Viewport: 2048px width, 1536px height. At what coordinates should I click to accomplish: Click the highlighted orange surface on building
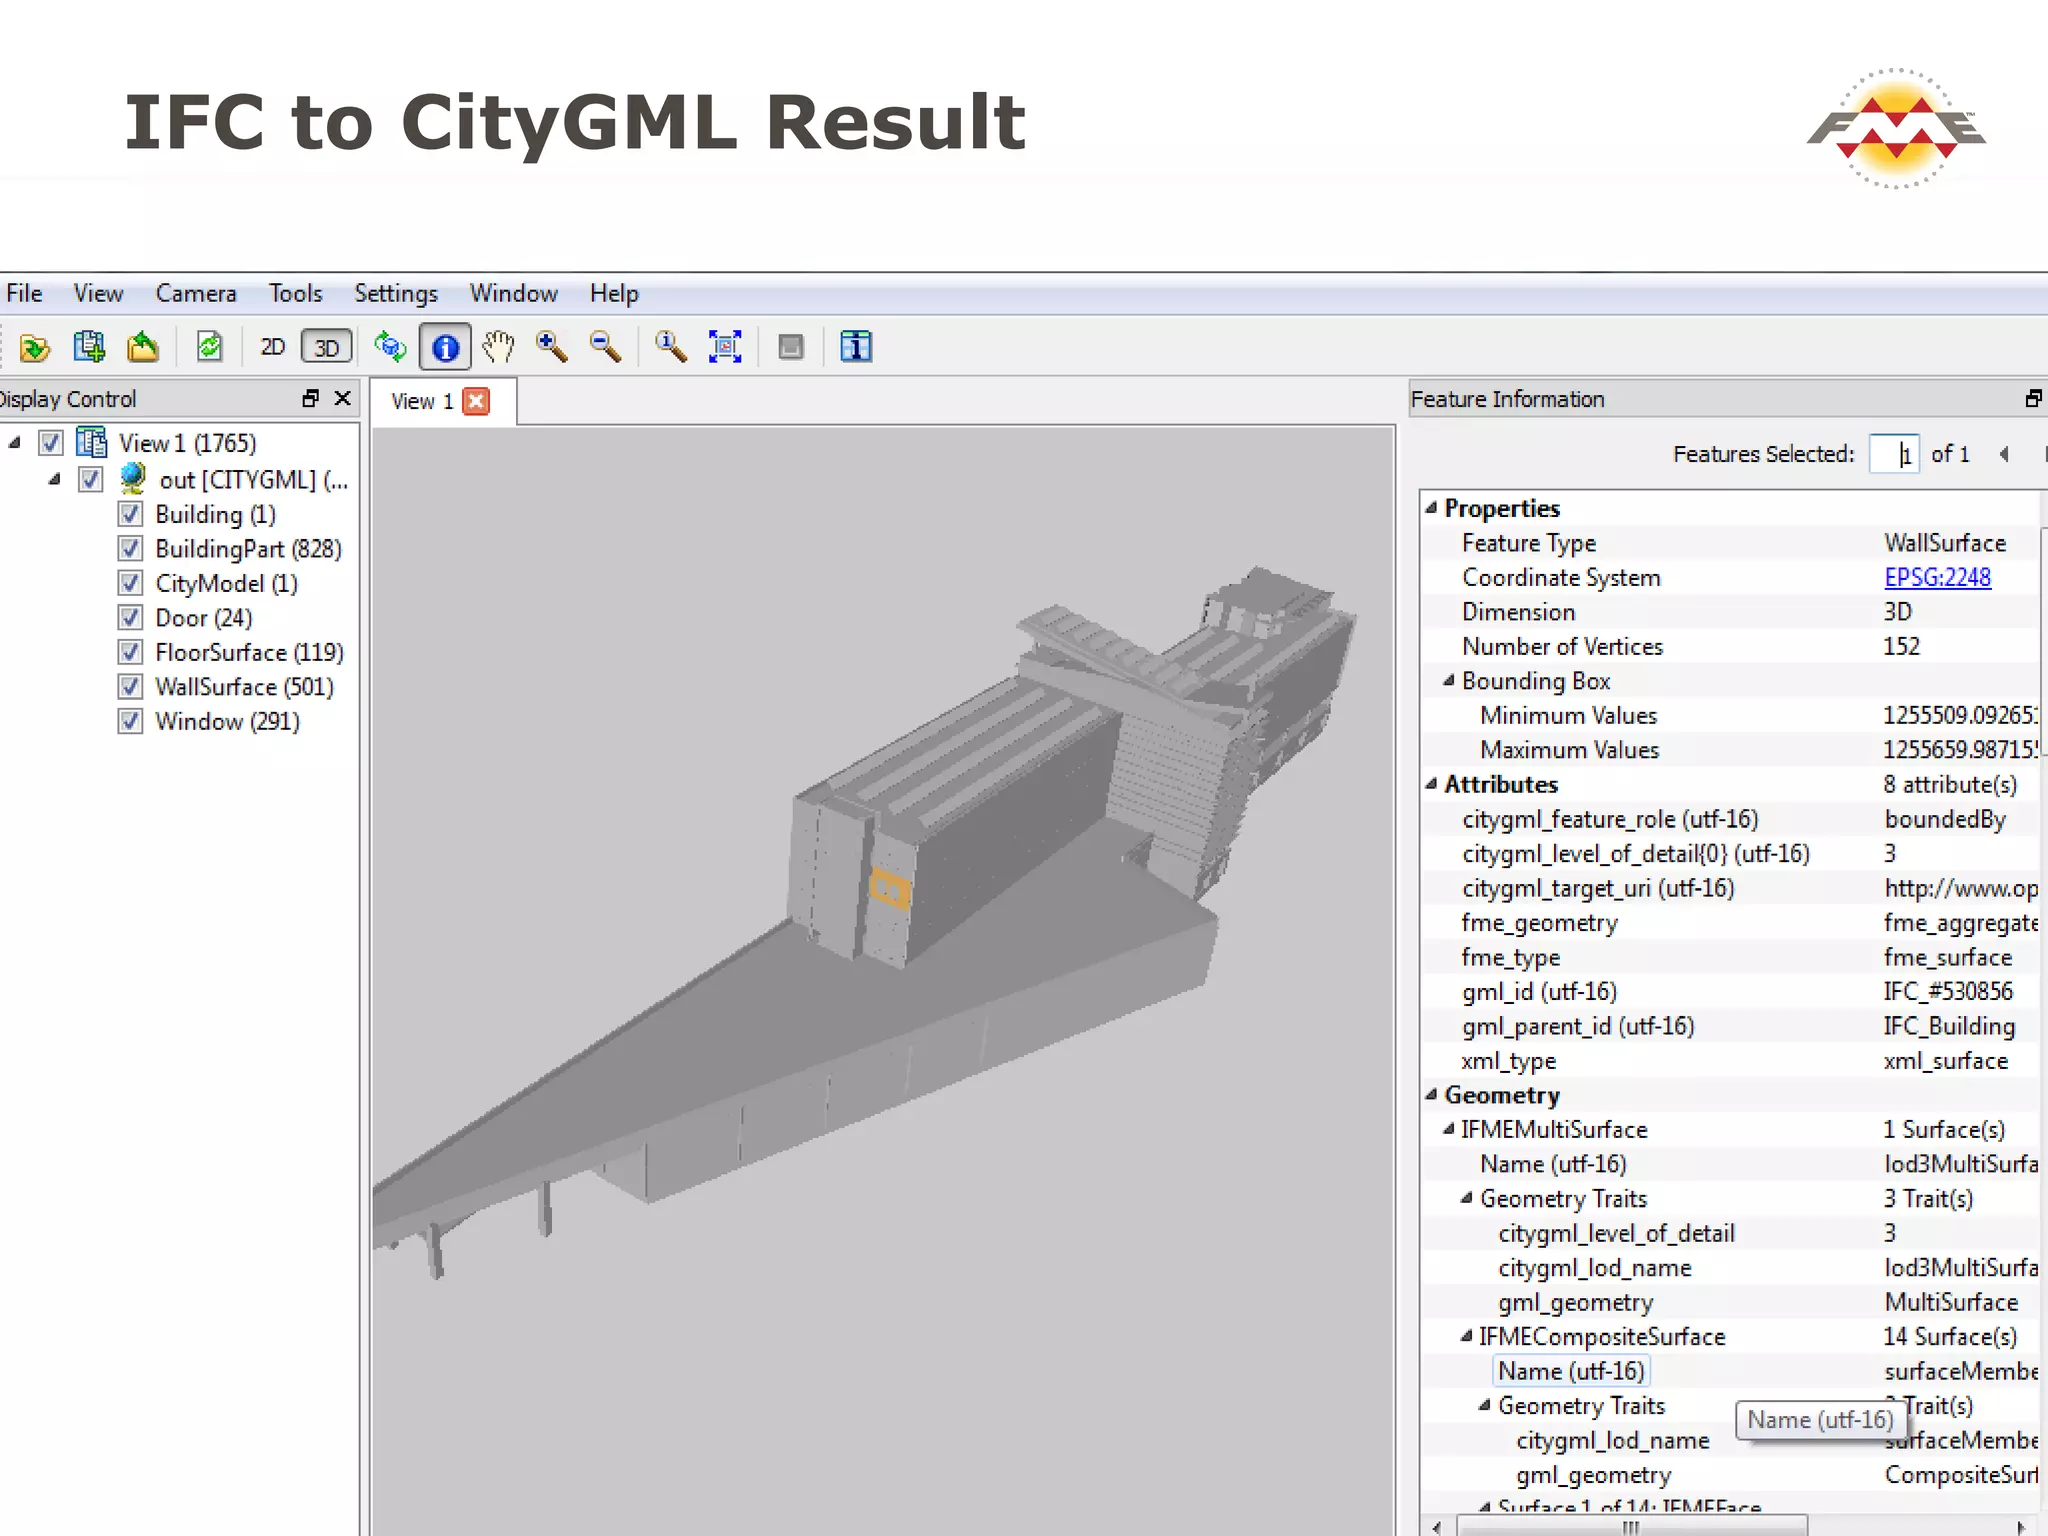point(889,888)
